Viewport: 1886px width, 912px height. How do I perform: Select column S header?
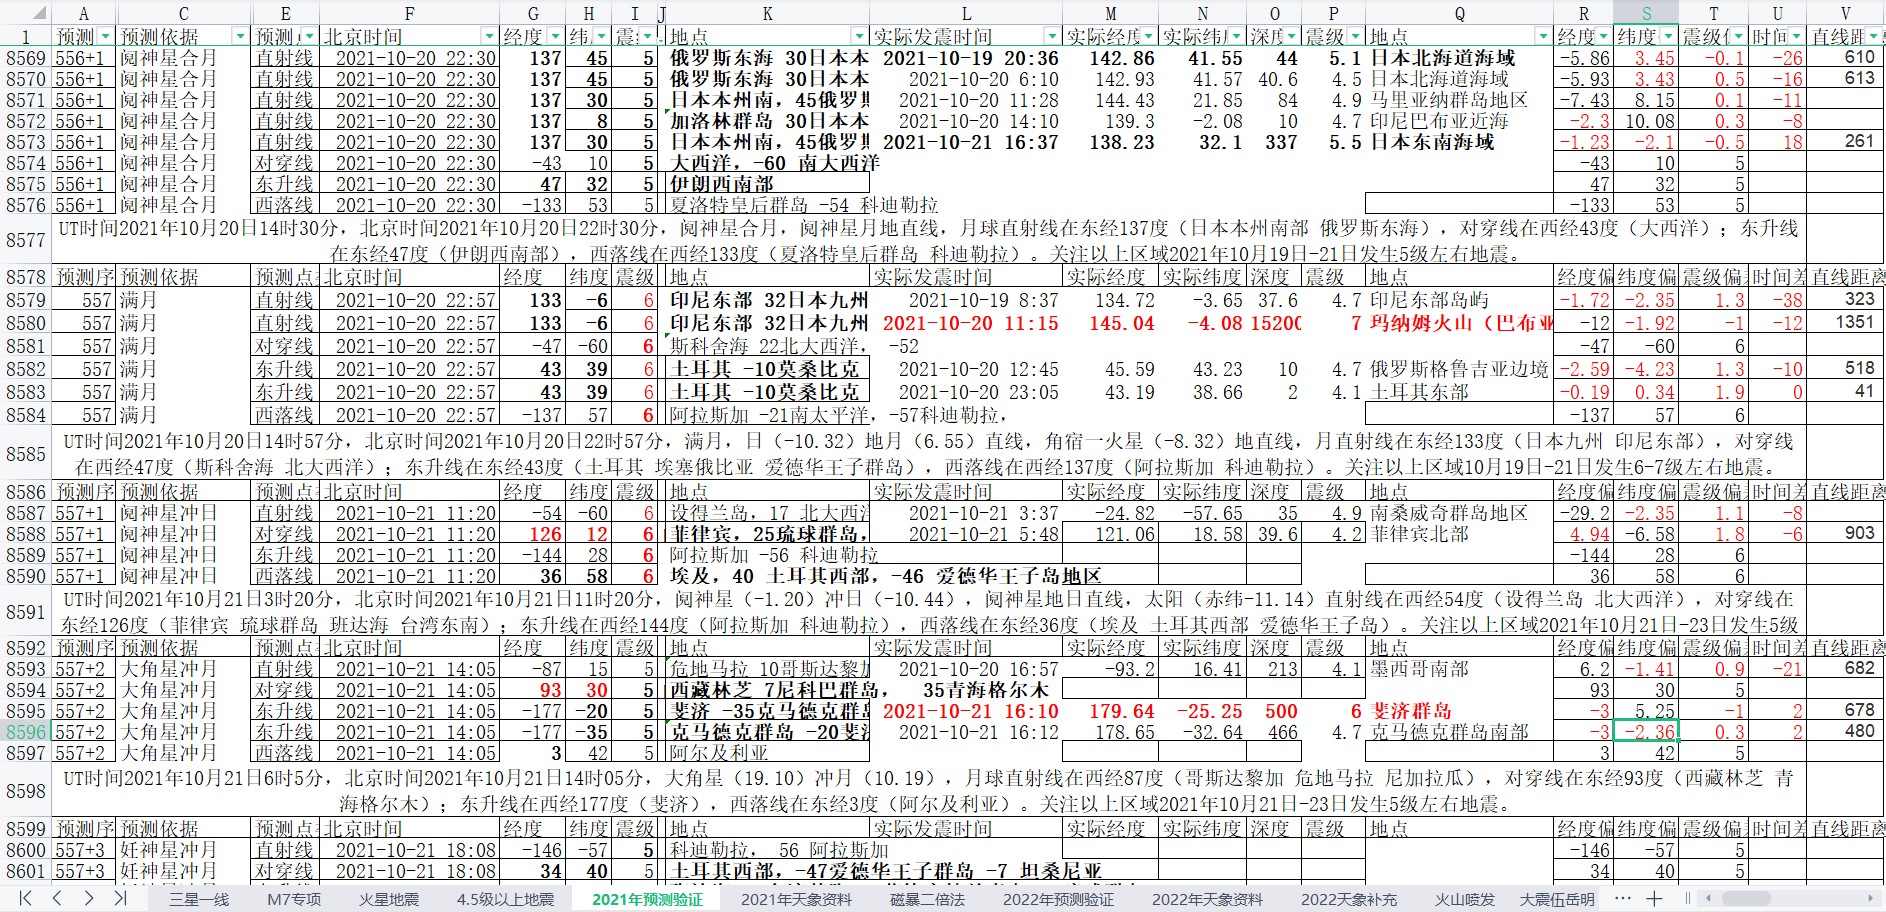click(1646, 13)
